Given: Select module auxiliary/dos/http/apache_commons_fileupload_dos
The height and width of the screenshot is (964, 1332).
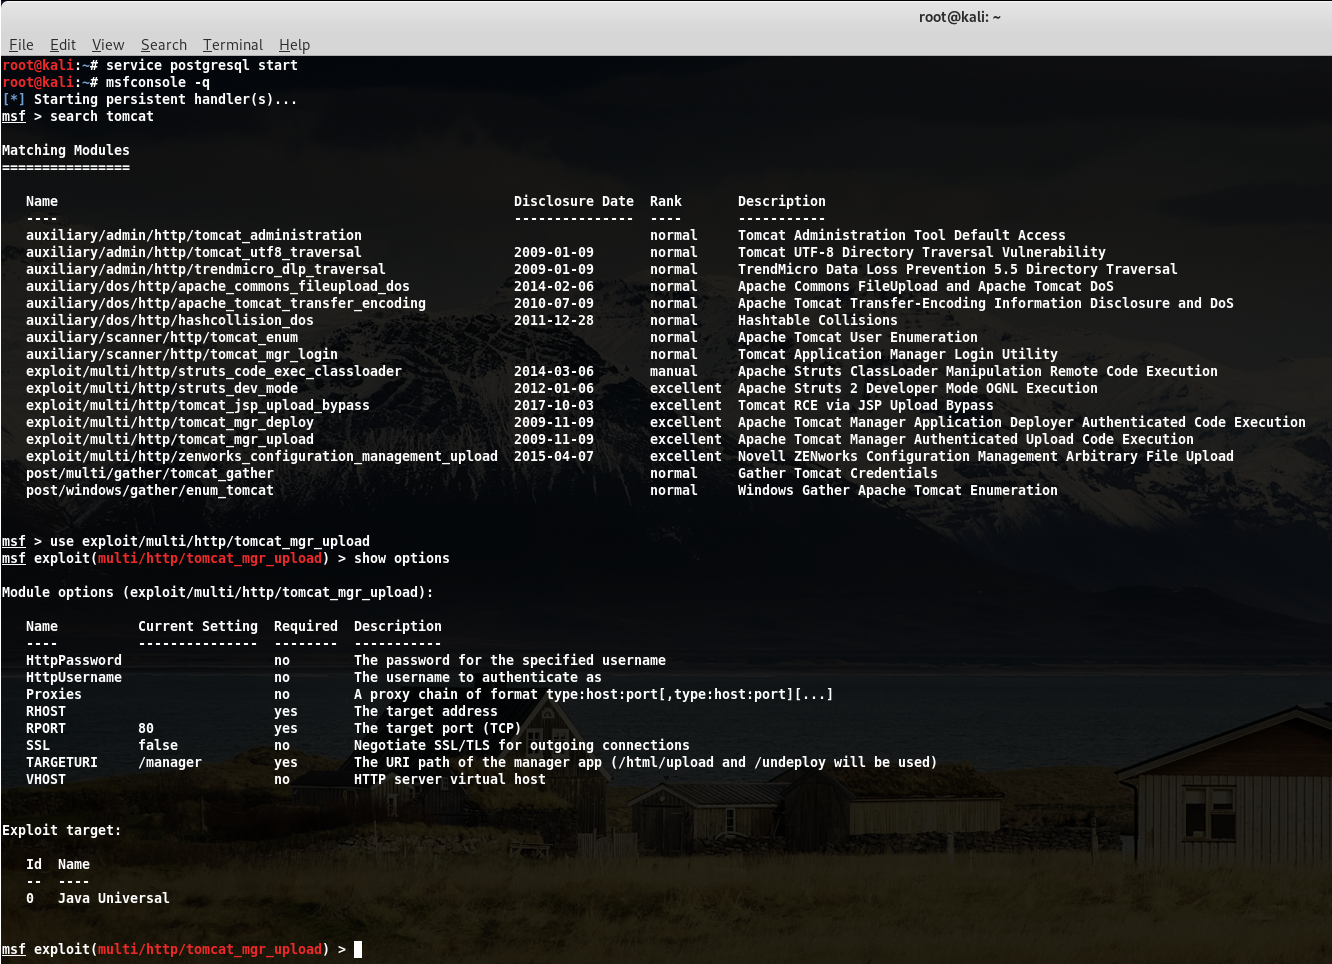Looking at the screenshot, I should [218, 286].
